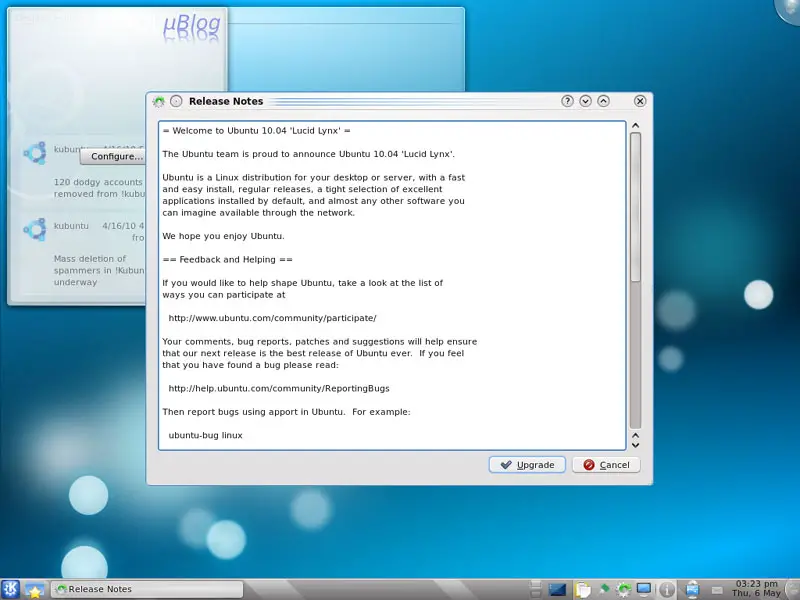Click the panel clock showing 03:23 pm

tap(757, 589)
